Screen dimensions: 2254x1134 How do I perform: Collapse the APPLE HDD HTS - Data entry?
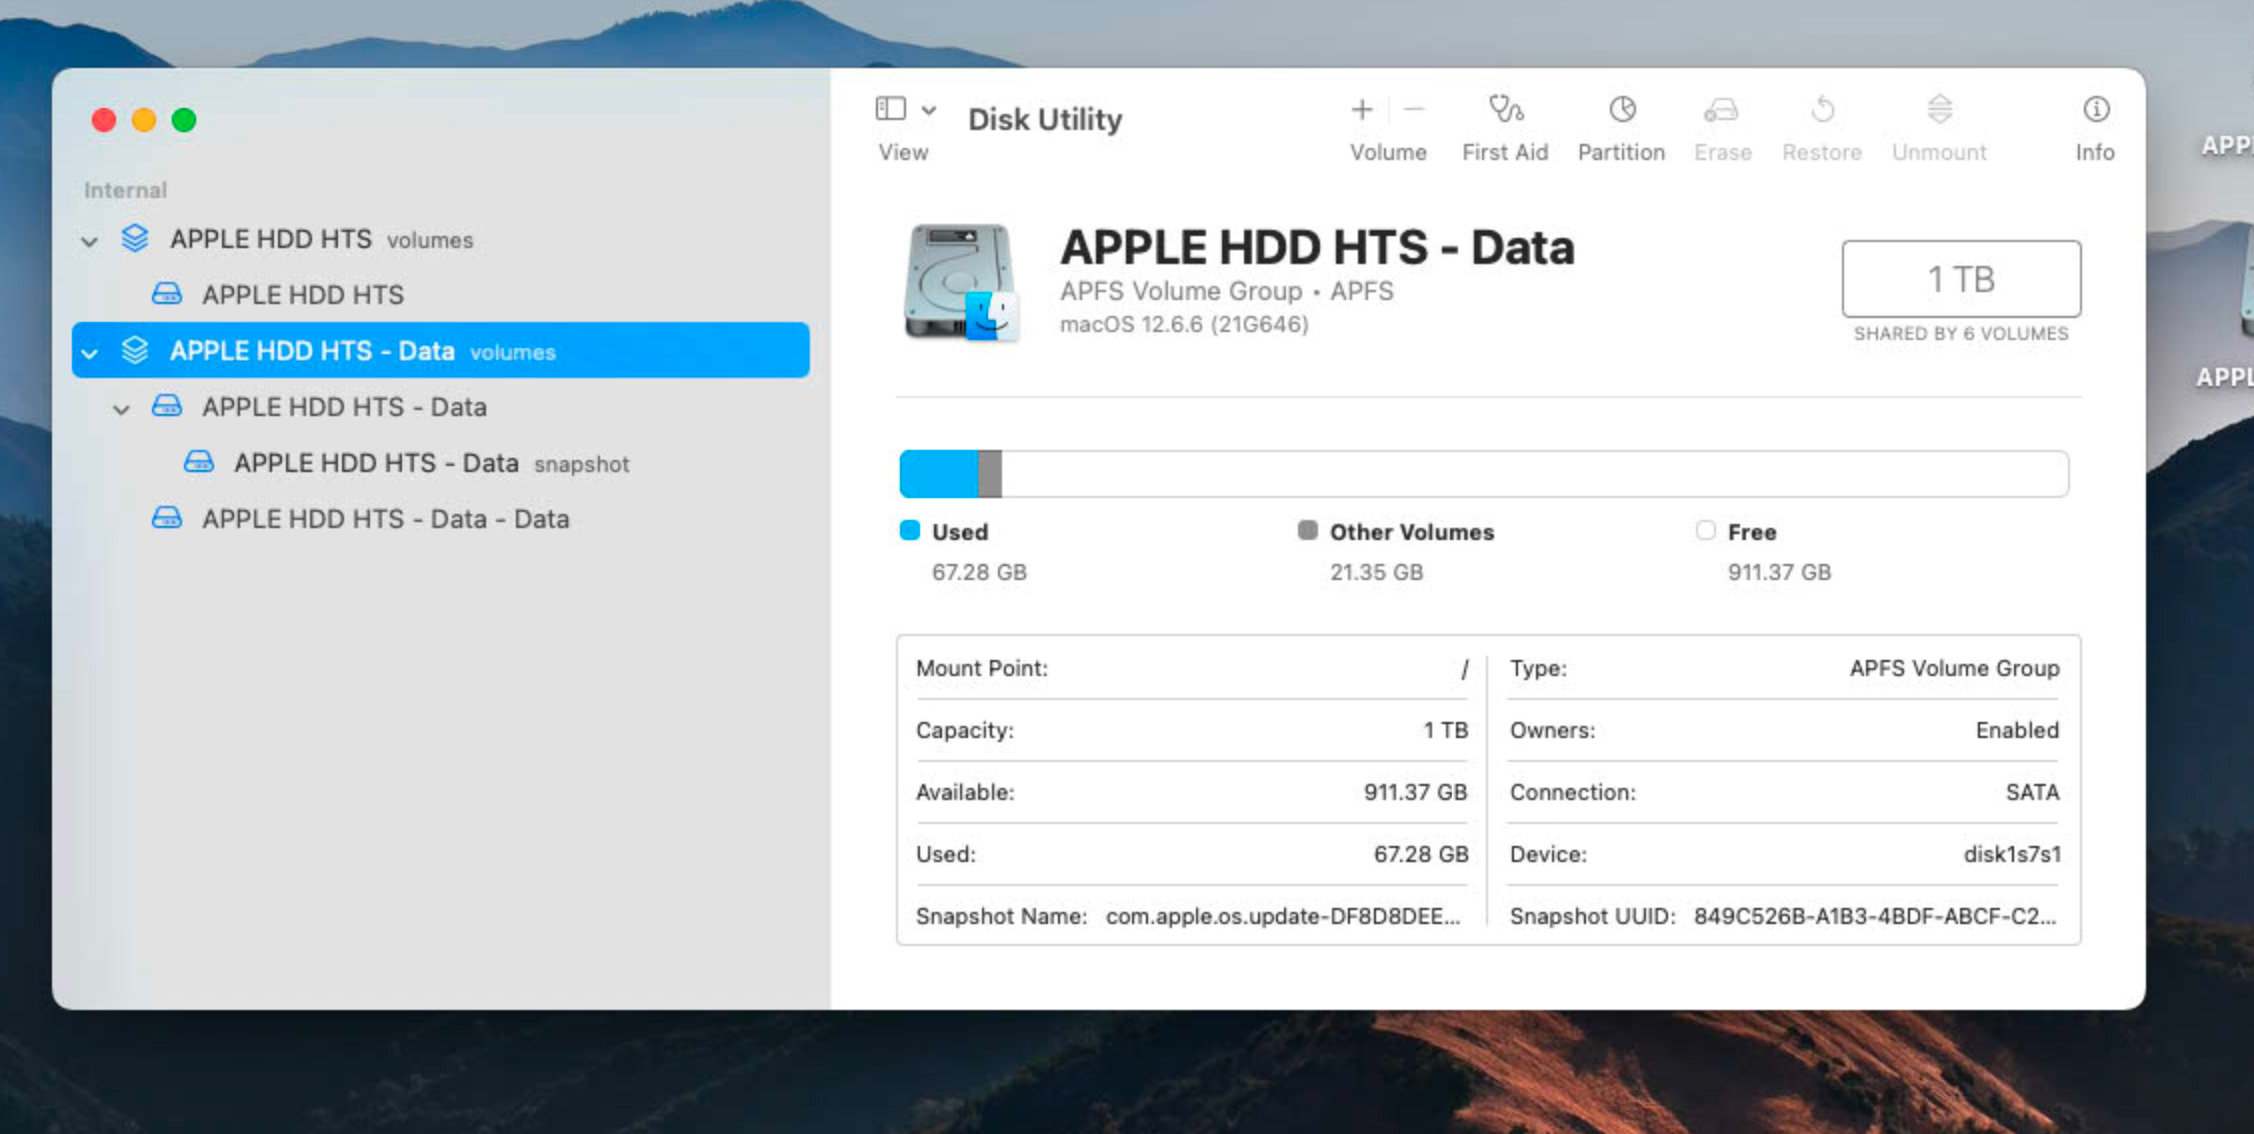pyautogui.click(x=121, y=409)
